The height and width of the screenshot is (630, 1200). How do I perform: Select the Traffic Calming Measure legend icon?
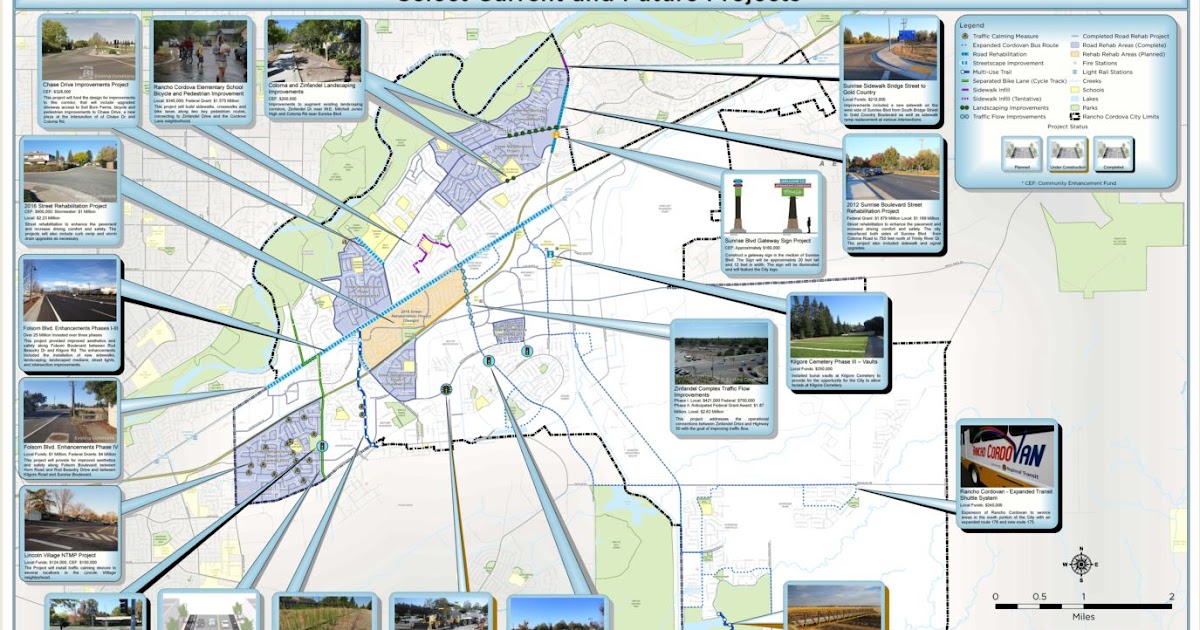[x=966, y=35]
